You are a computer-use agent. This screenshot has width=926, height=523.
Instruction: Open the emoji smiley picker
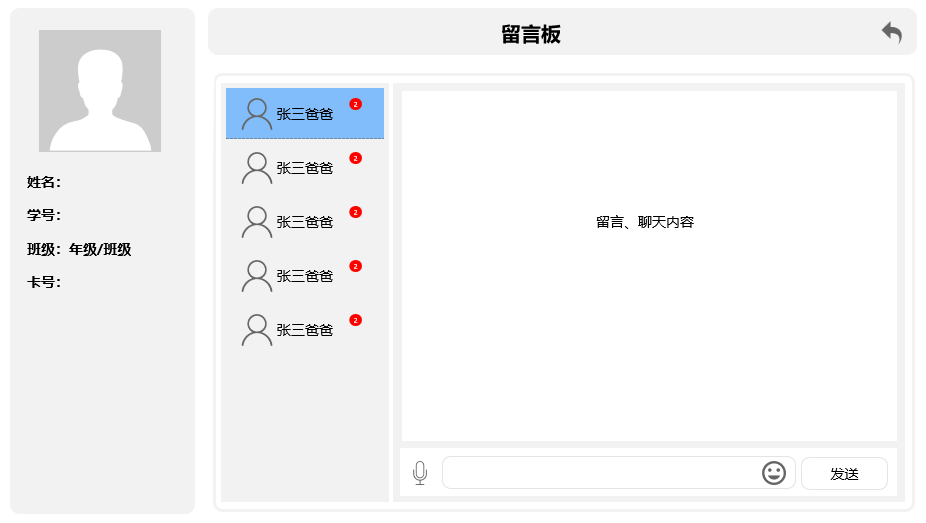774,473
